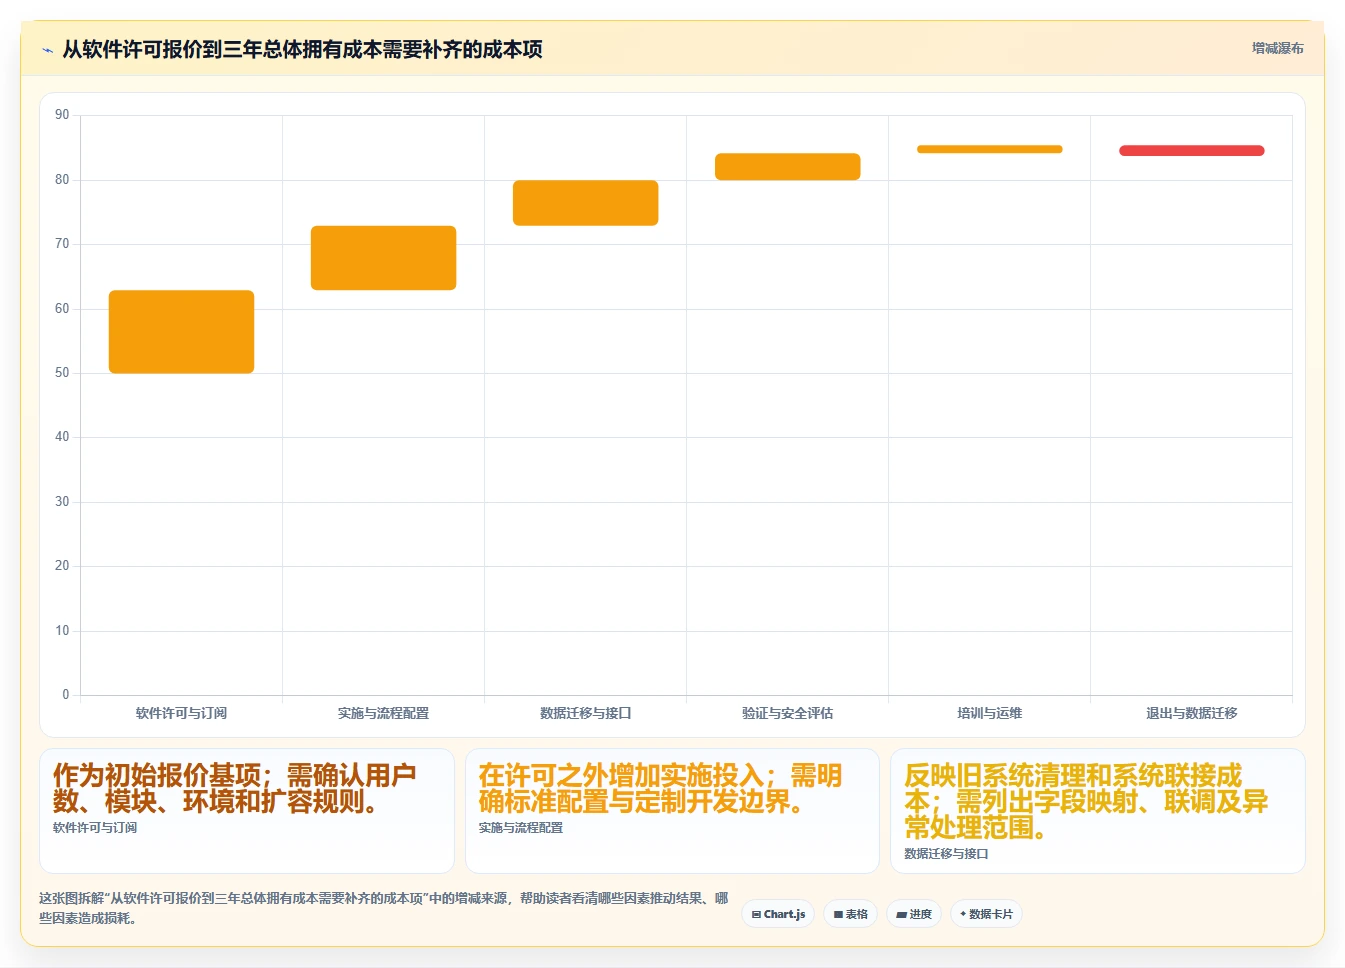This screenshot has height=968, width=1345.
Task: Click the 验证与安全评估 x-axis label
Action: (787, 713)
